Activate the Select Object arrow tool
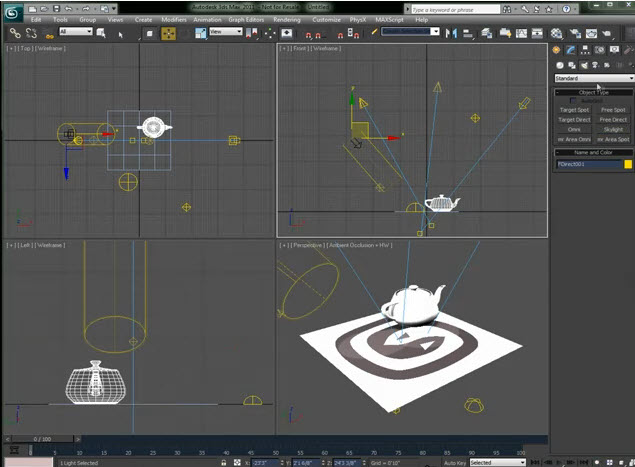The height and width of the screenshot is (467, 635). [120, 34]
